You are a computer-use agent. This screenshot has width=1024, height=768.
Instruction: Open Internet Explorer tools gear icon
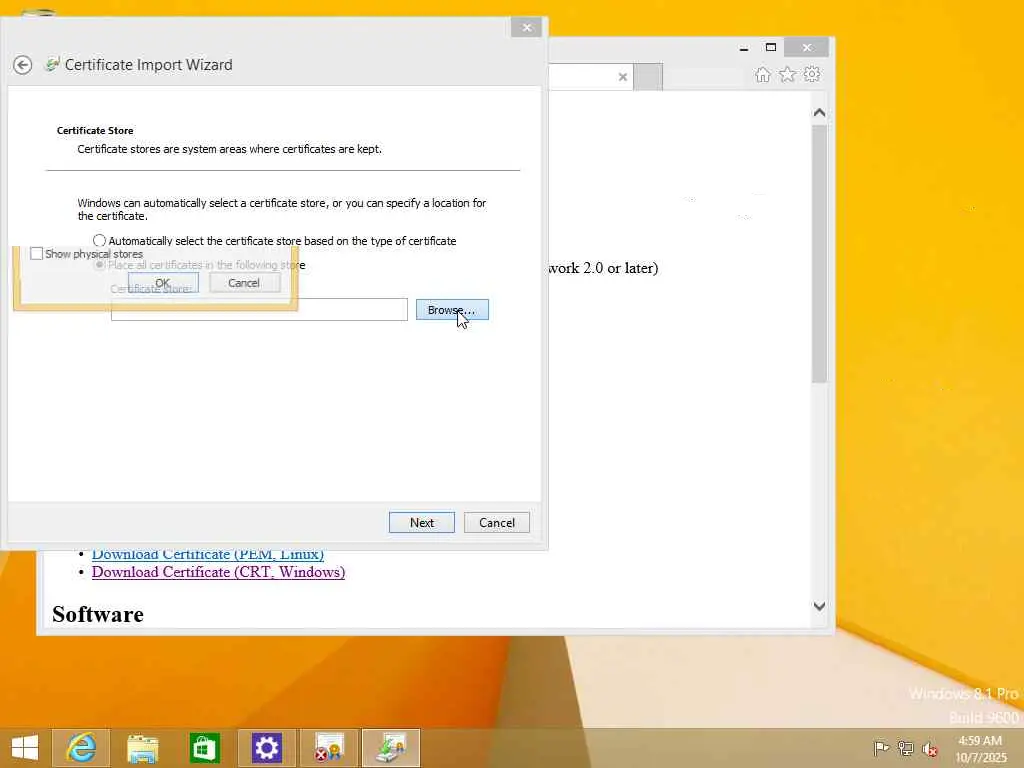812,74
